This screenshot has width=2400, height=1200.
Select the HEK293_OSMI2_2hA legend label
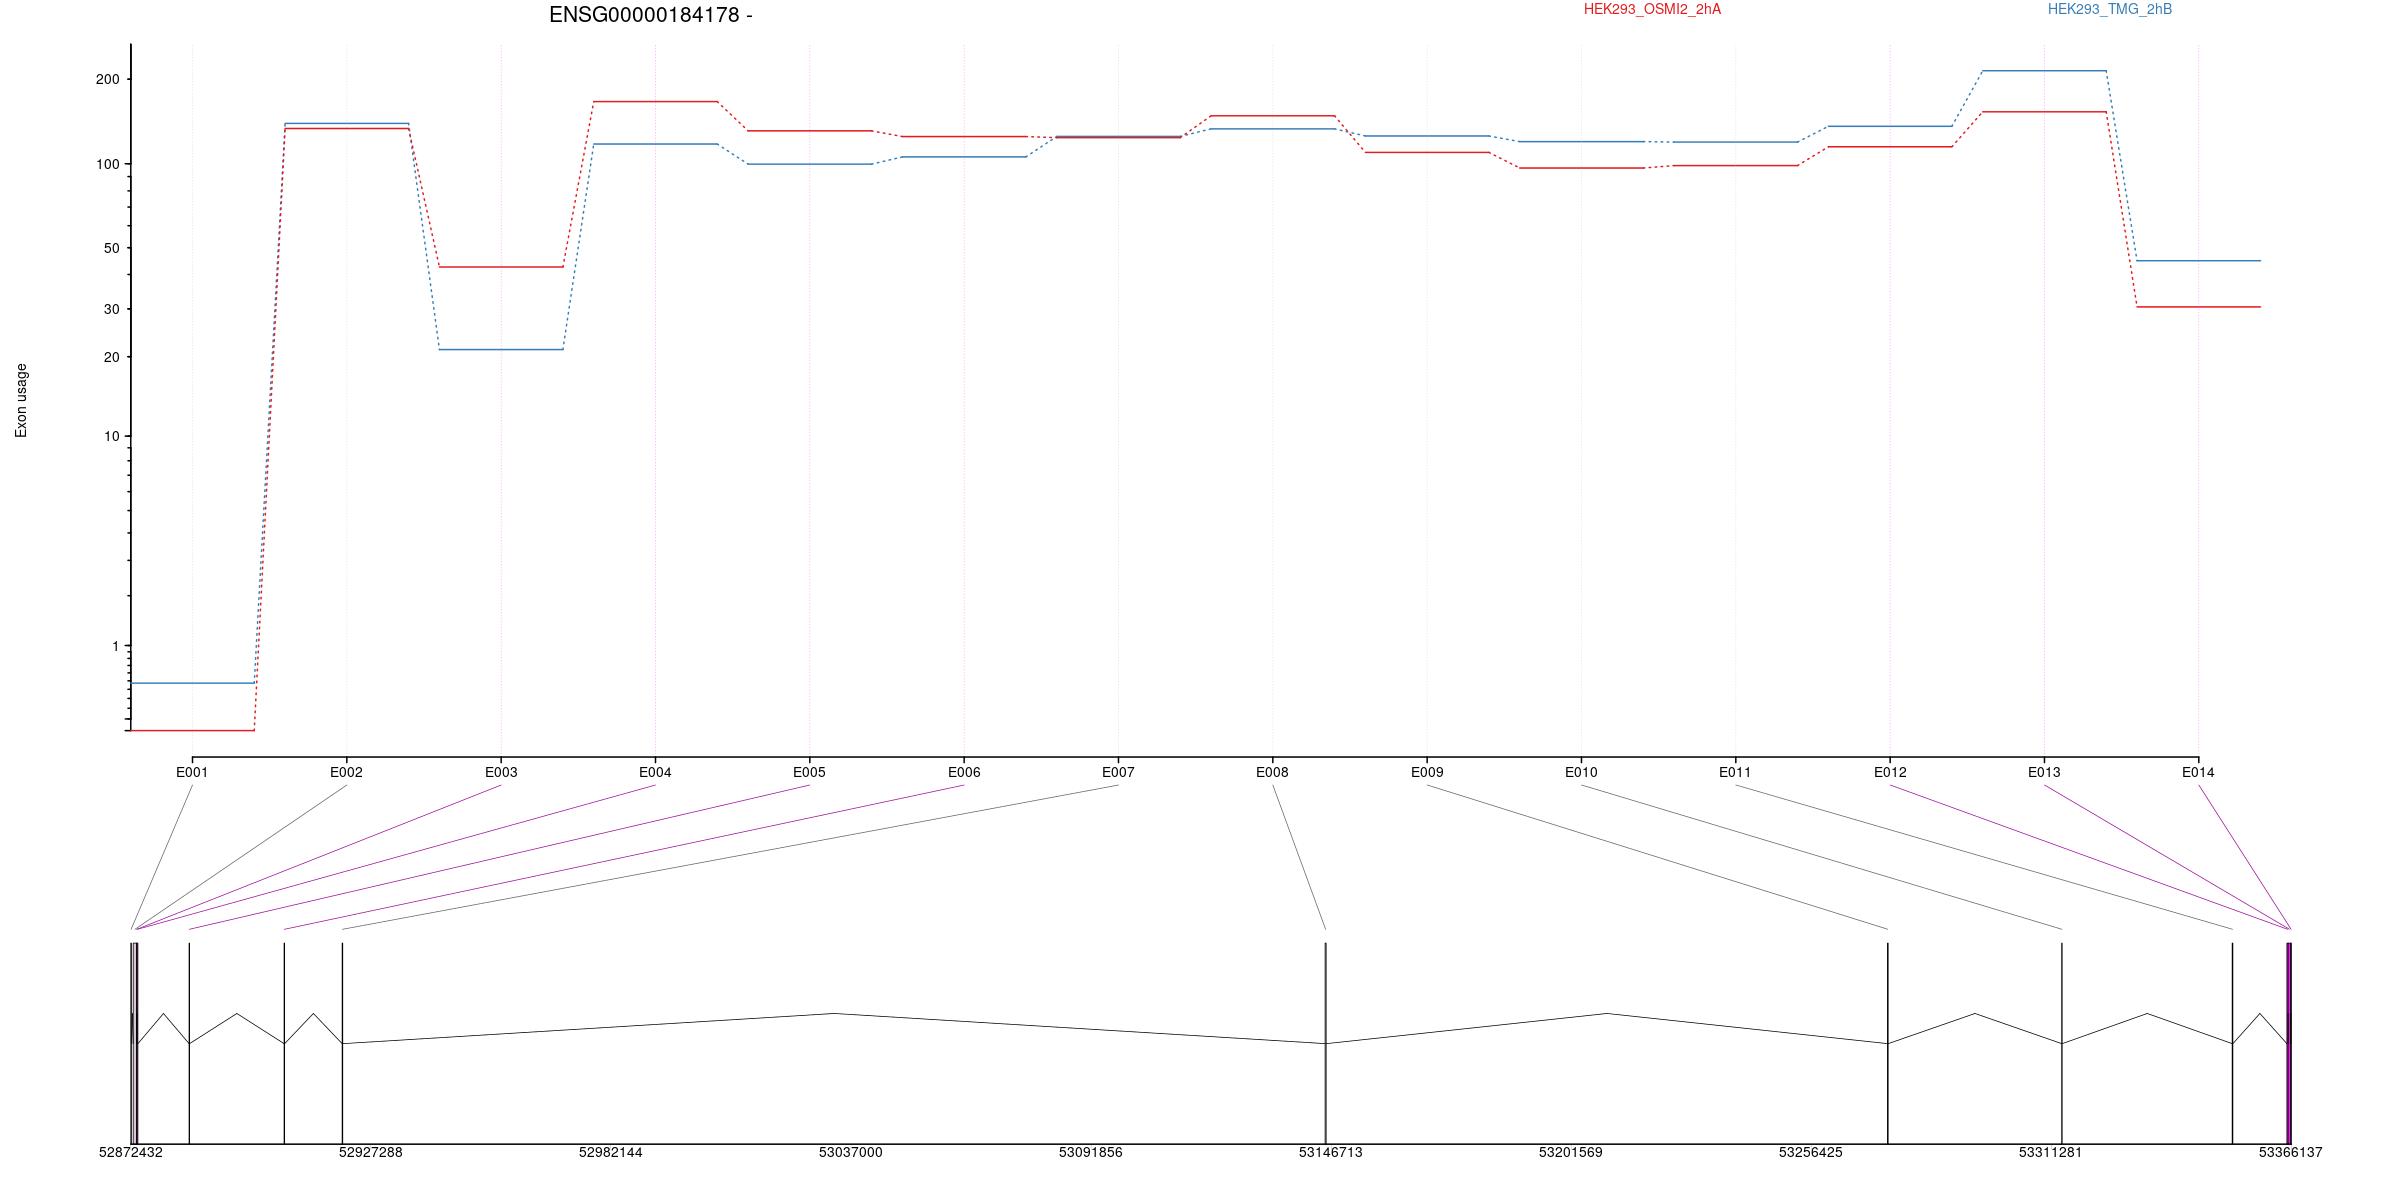(x=1652, y=9)
